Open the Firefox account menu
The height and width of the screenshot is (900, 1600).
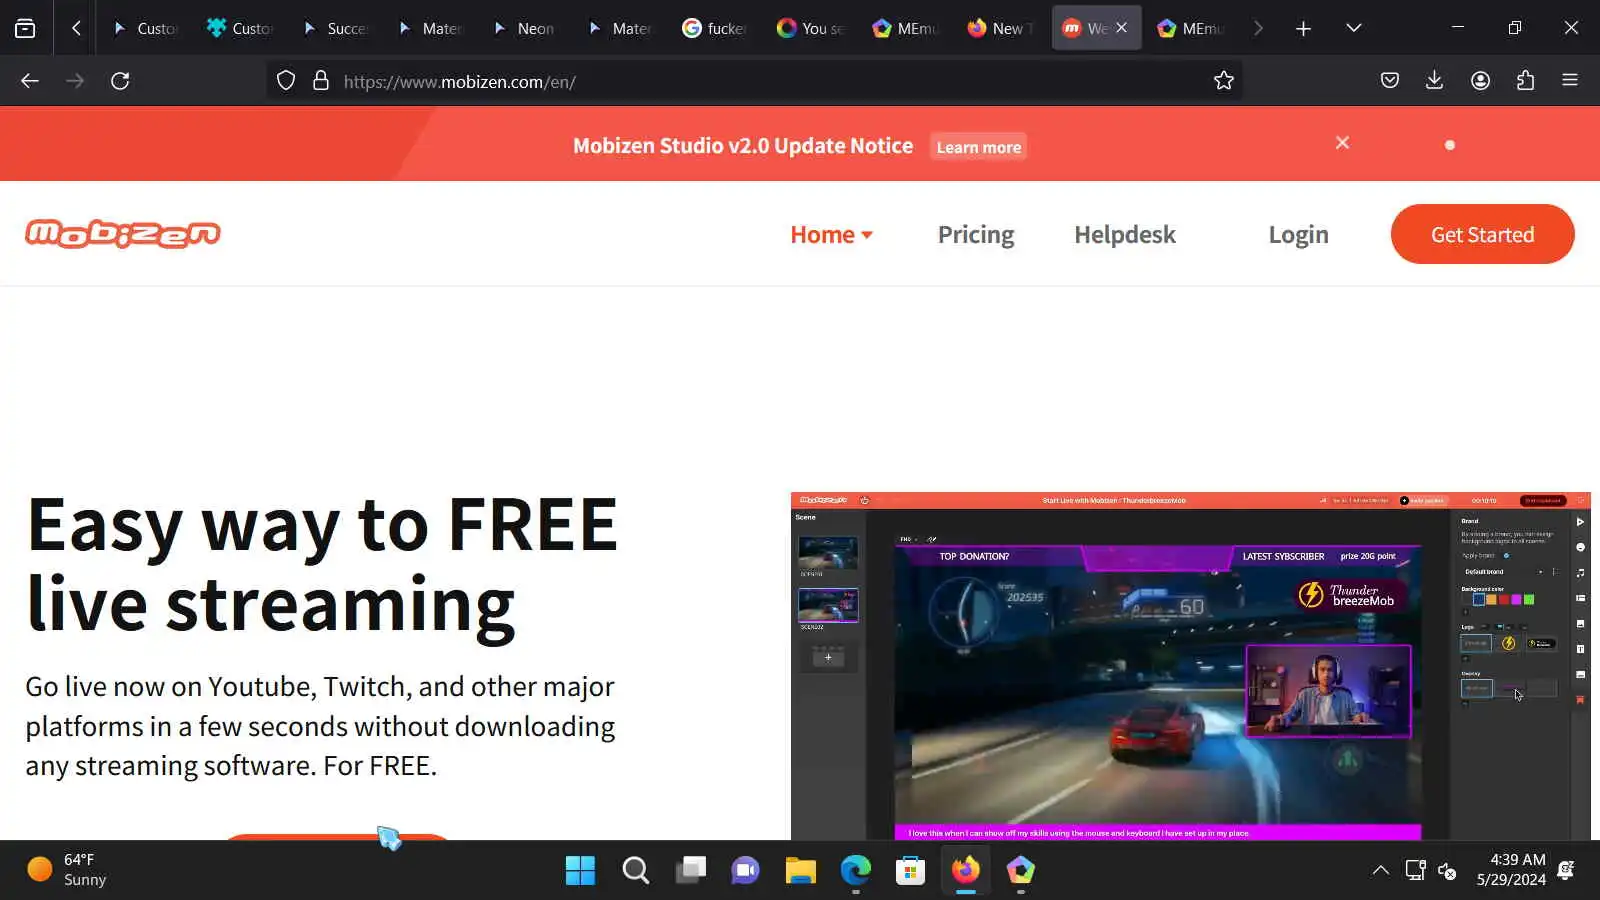[1480, 81]
